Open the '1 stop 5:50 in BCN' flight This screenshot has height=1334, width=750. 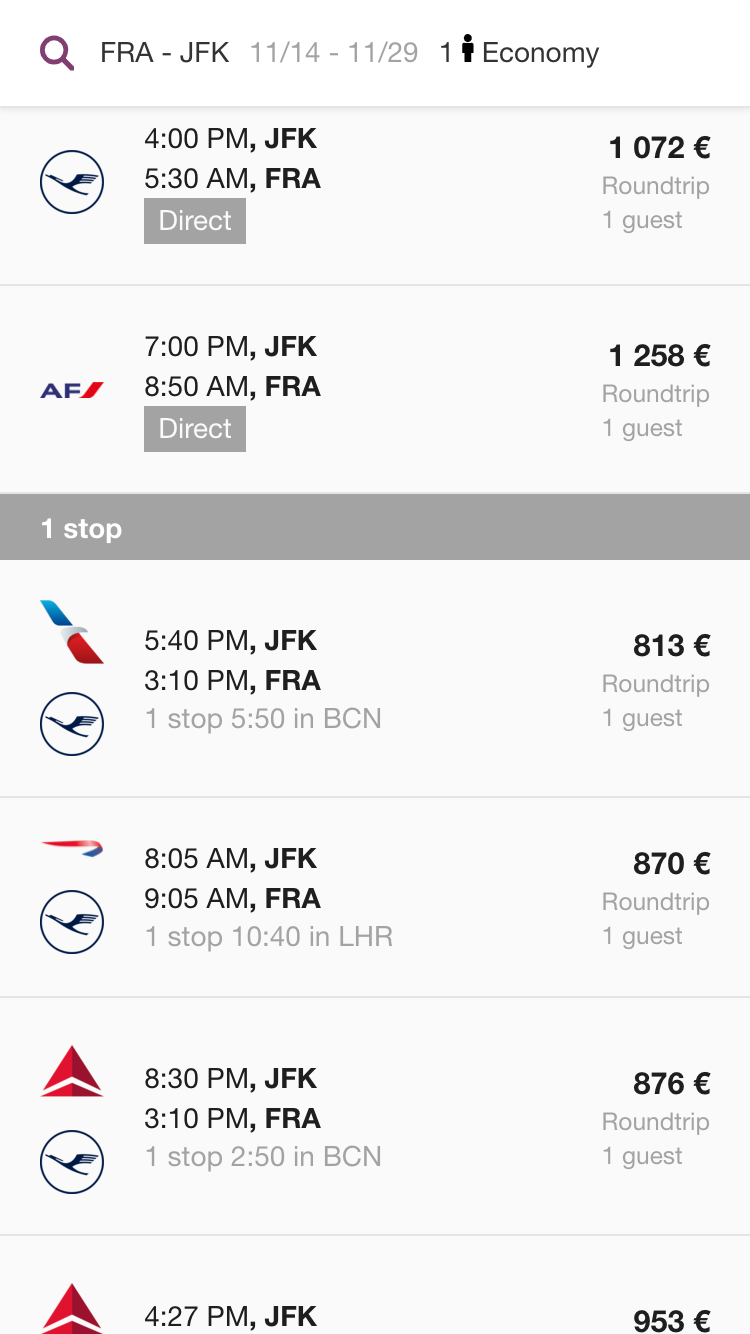point(263,719)
